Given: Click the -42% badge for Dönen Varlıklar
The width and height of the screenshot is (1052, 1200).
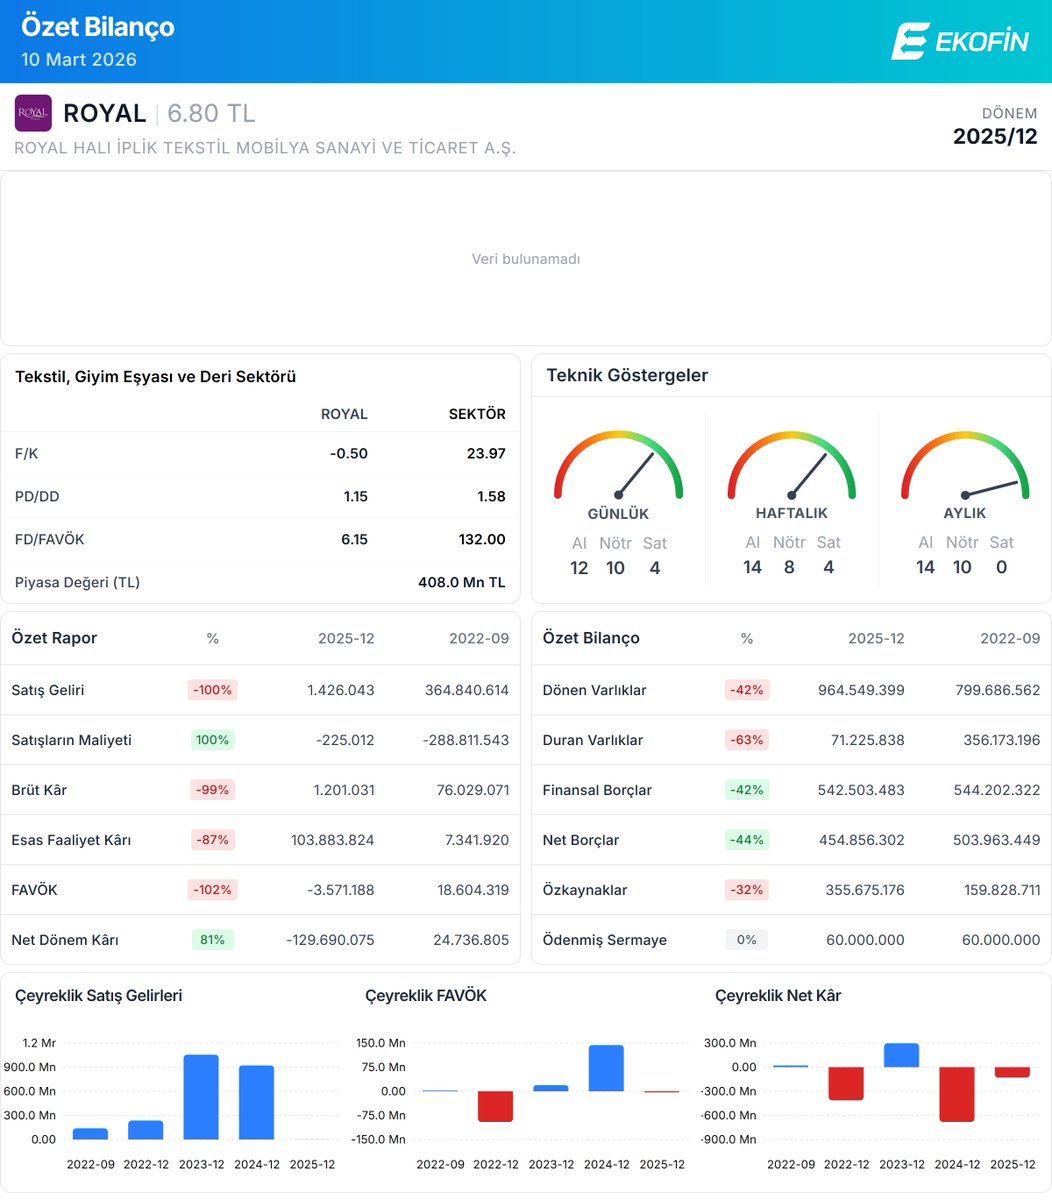Looking at the screenshot, I should [x=747, y=690].
